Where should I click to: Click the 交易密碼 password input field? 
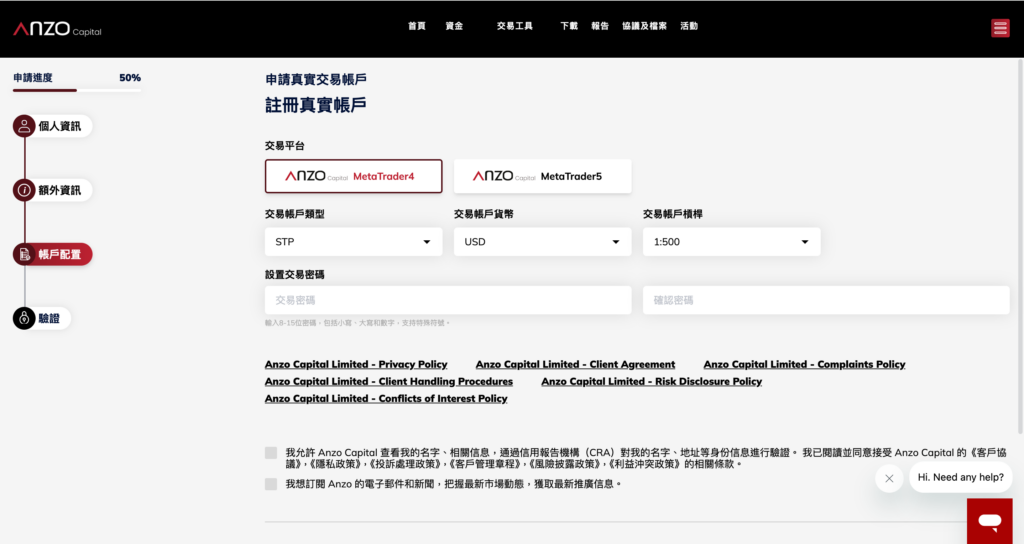pyautogui.click(x=448, y=300)
